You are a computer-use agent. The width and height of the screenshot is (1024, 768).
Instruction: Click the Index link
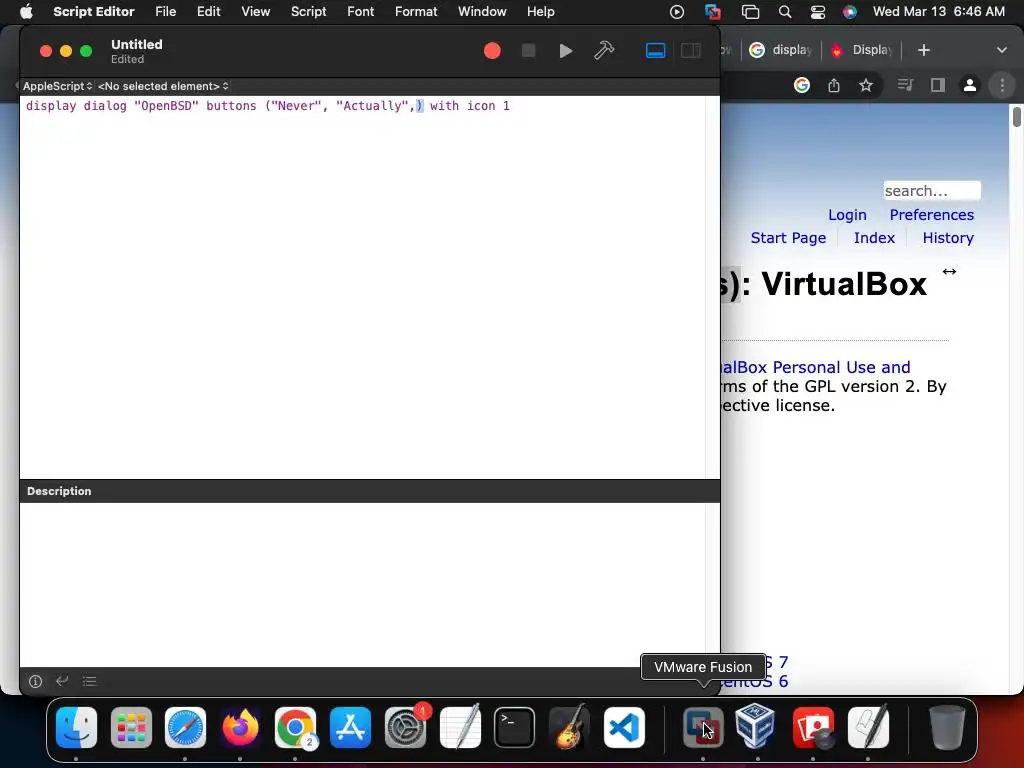874,238
